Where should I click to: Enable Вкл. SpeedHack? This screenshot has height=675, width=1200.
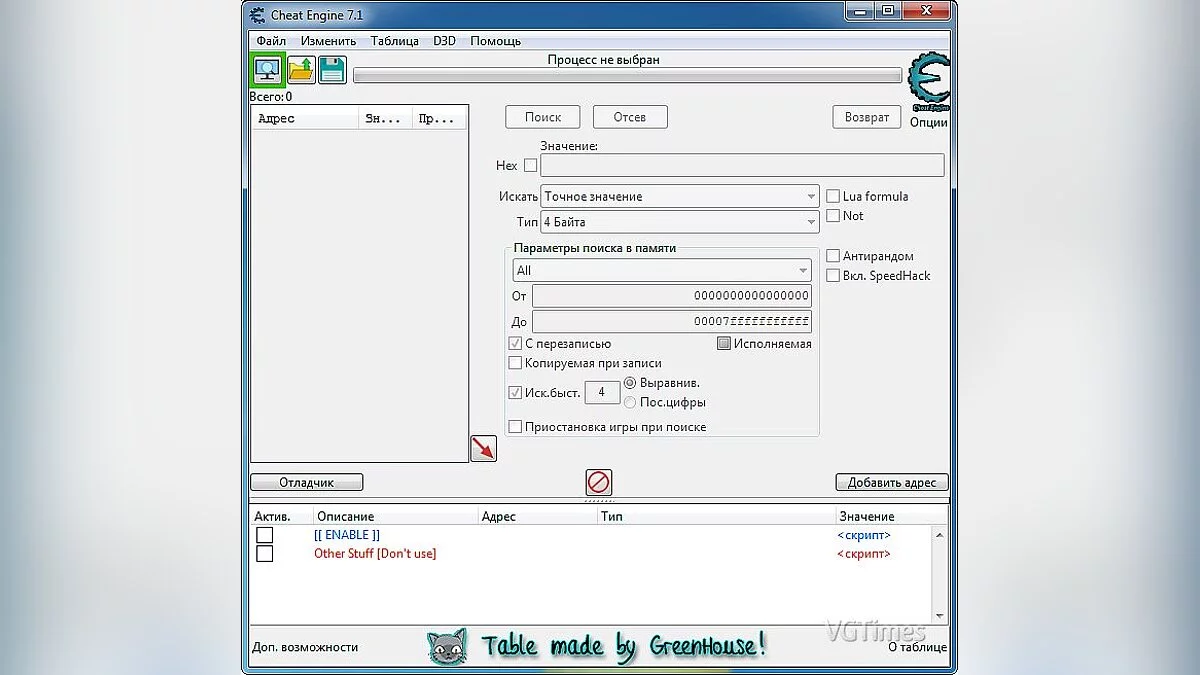click(832, 275)
